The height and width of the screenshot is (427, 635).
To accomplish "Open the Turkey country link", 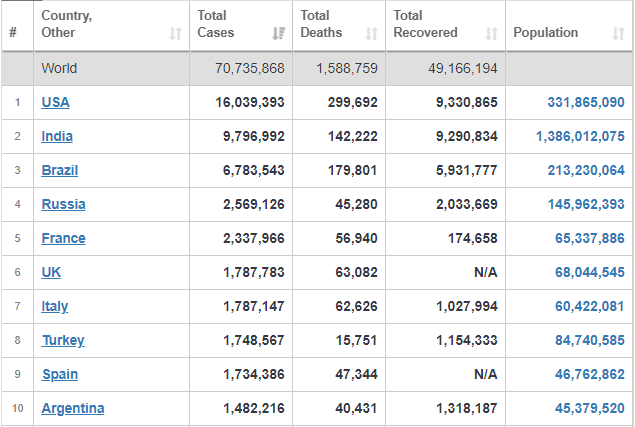I will coord(63,340).
